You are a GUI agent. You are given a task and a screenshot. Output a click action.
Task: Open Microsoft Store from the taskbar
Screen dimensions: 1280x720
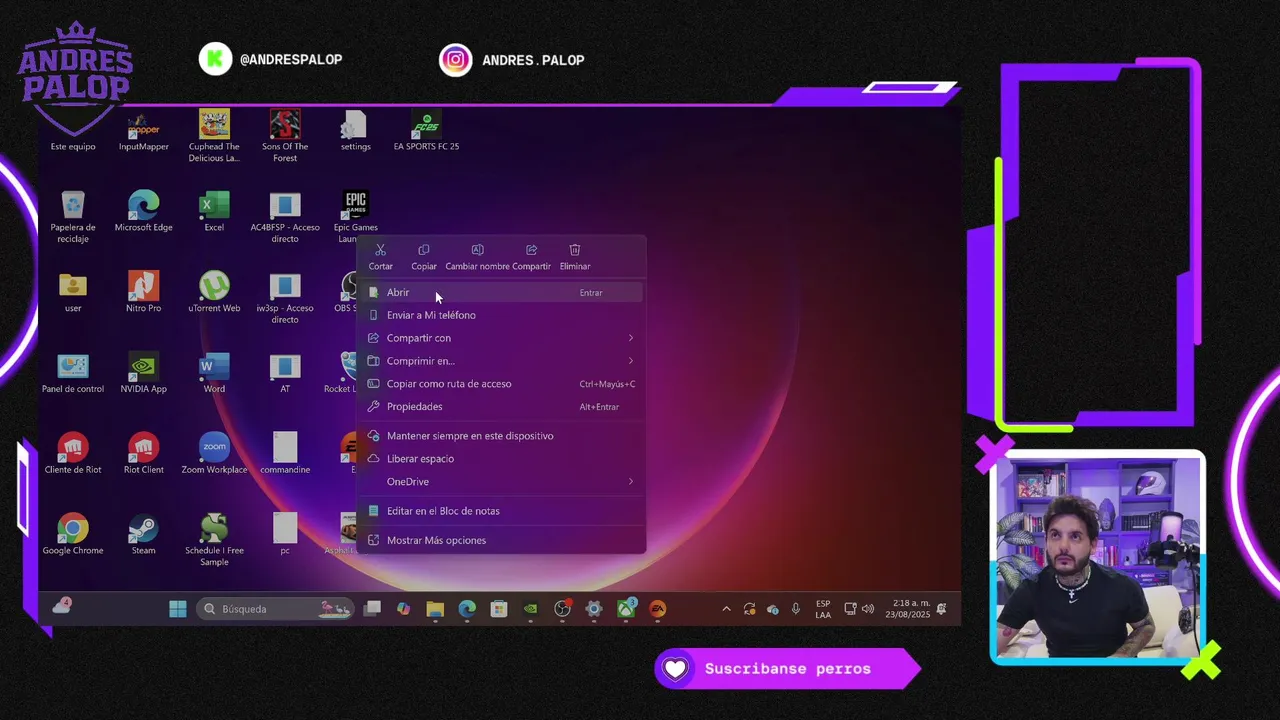[499, 609]
